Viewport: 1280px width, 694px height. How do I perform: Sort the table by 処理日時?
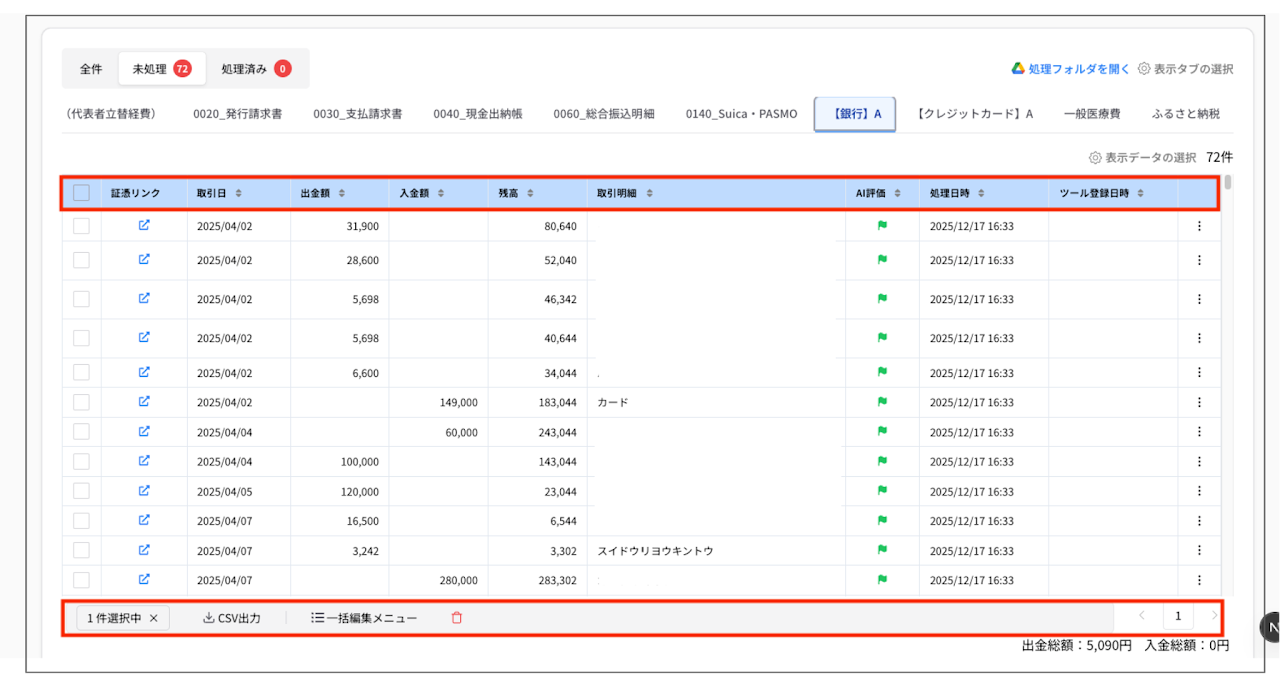click(981, 193)
